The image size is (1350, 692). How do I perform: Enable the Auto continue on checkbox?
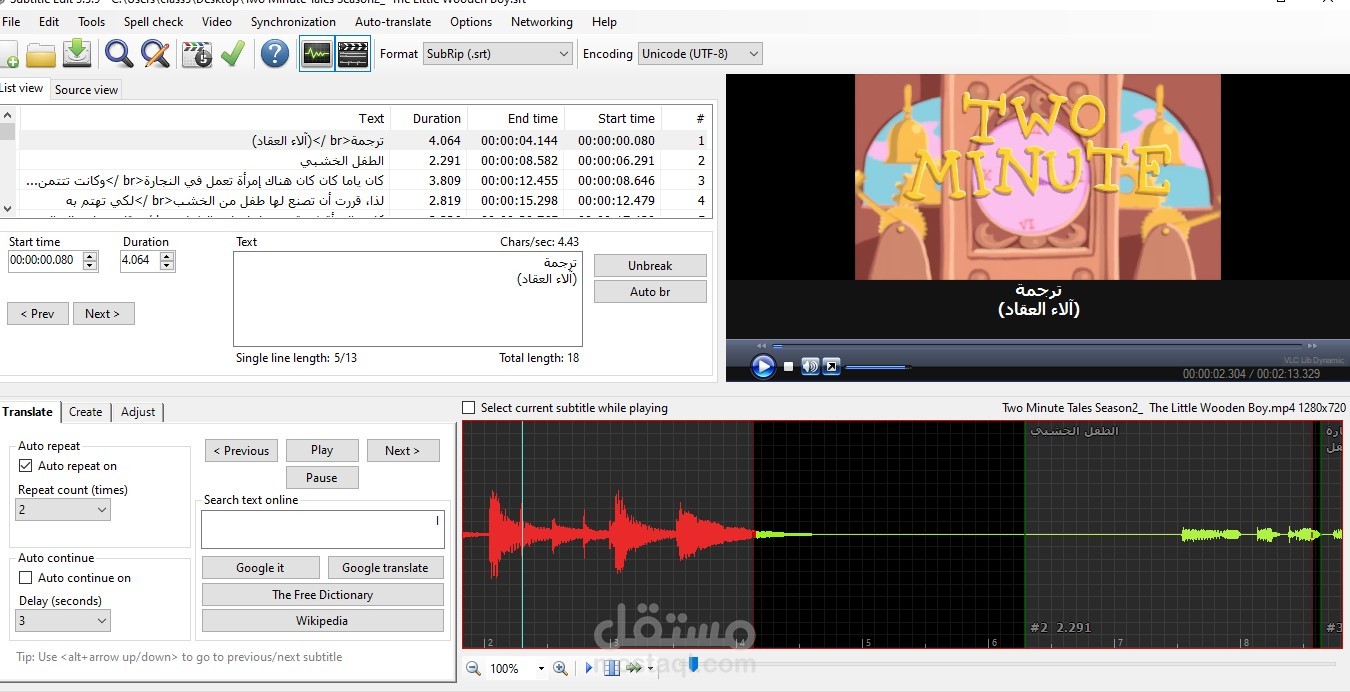(26, 578)
